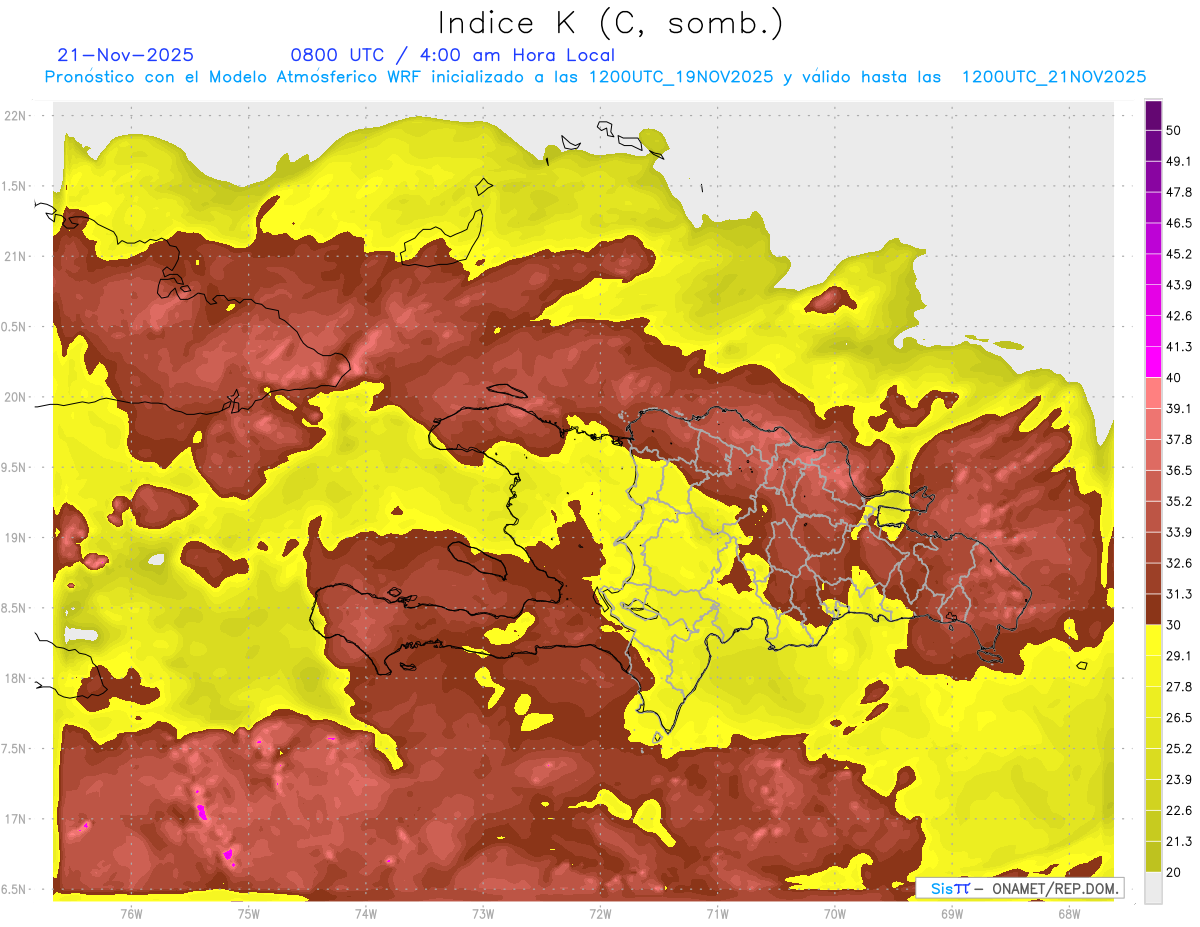
Task: Click the colorbar value '29.1'
Action: tap(1179, 656)
